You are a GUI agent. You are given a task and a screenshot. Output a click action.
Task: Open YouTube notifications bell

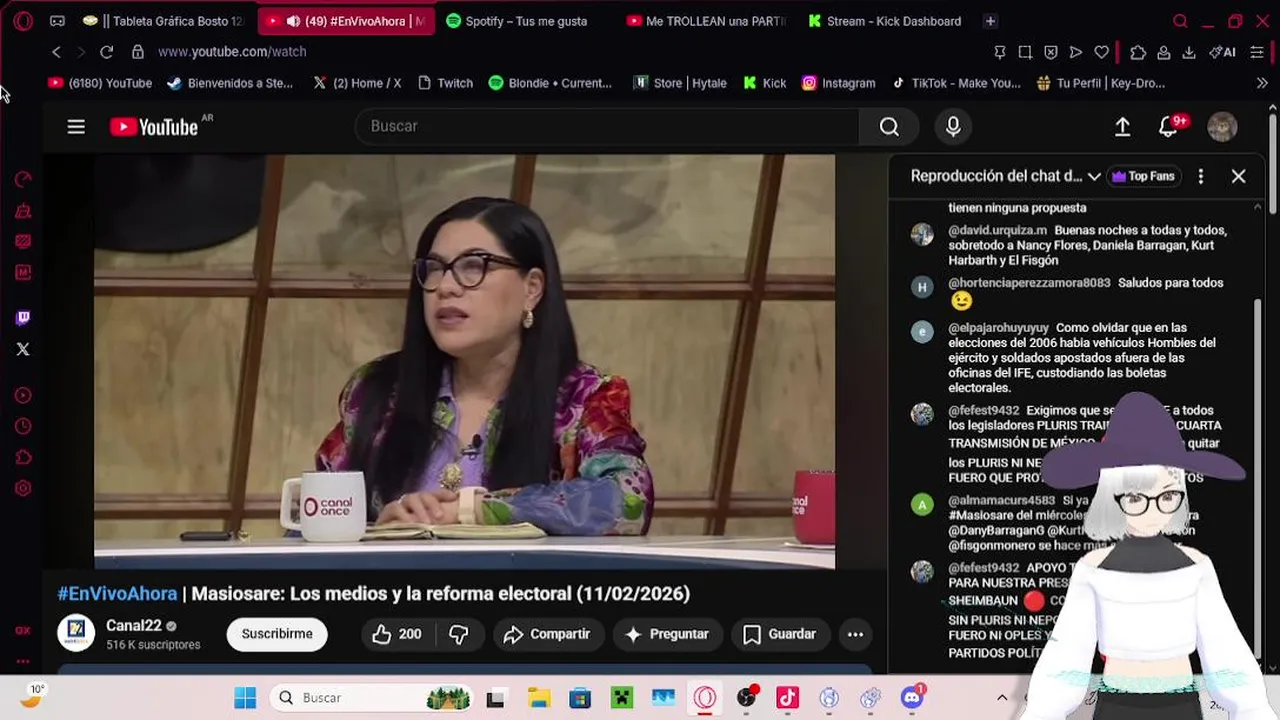point(1167,126)
